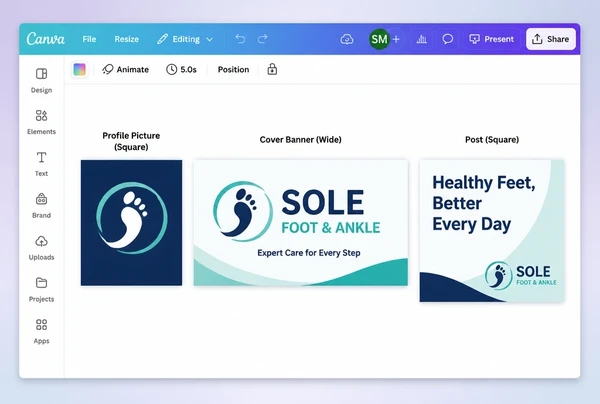Select the large SOLE text in banner
This screenshot has height=404, width=600.
(323, 202)
